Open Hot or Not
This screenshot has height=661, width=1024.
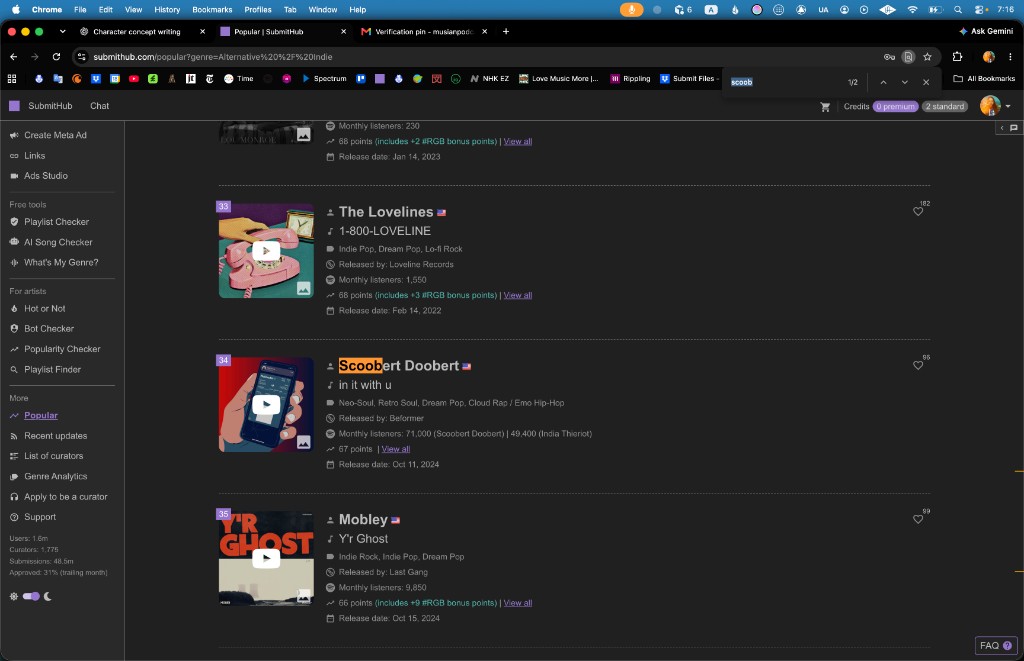coord(44,309)
